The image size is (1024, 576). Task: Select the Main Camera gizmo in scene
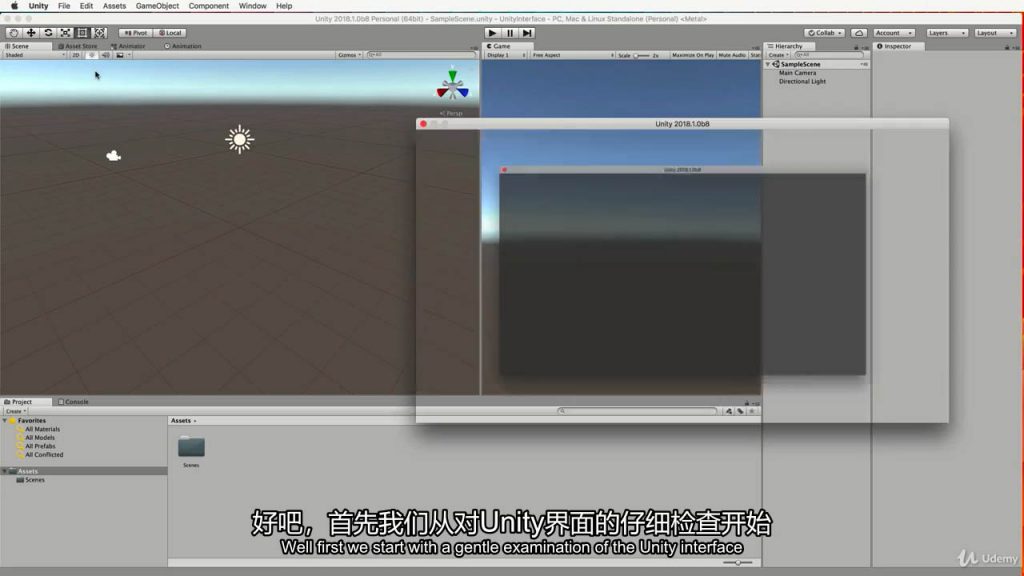(114, 155)
